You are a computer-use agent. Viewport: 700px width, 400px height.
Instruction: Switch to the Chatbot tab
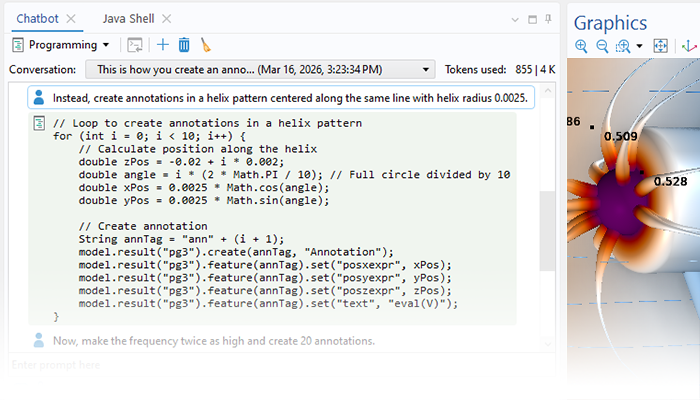(x=37, y=19)
